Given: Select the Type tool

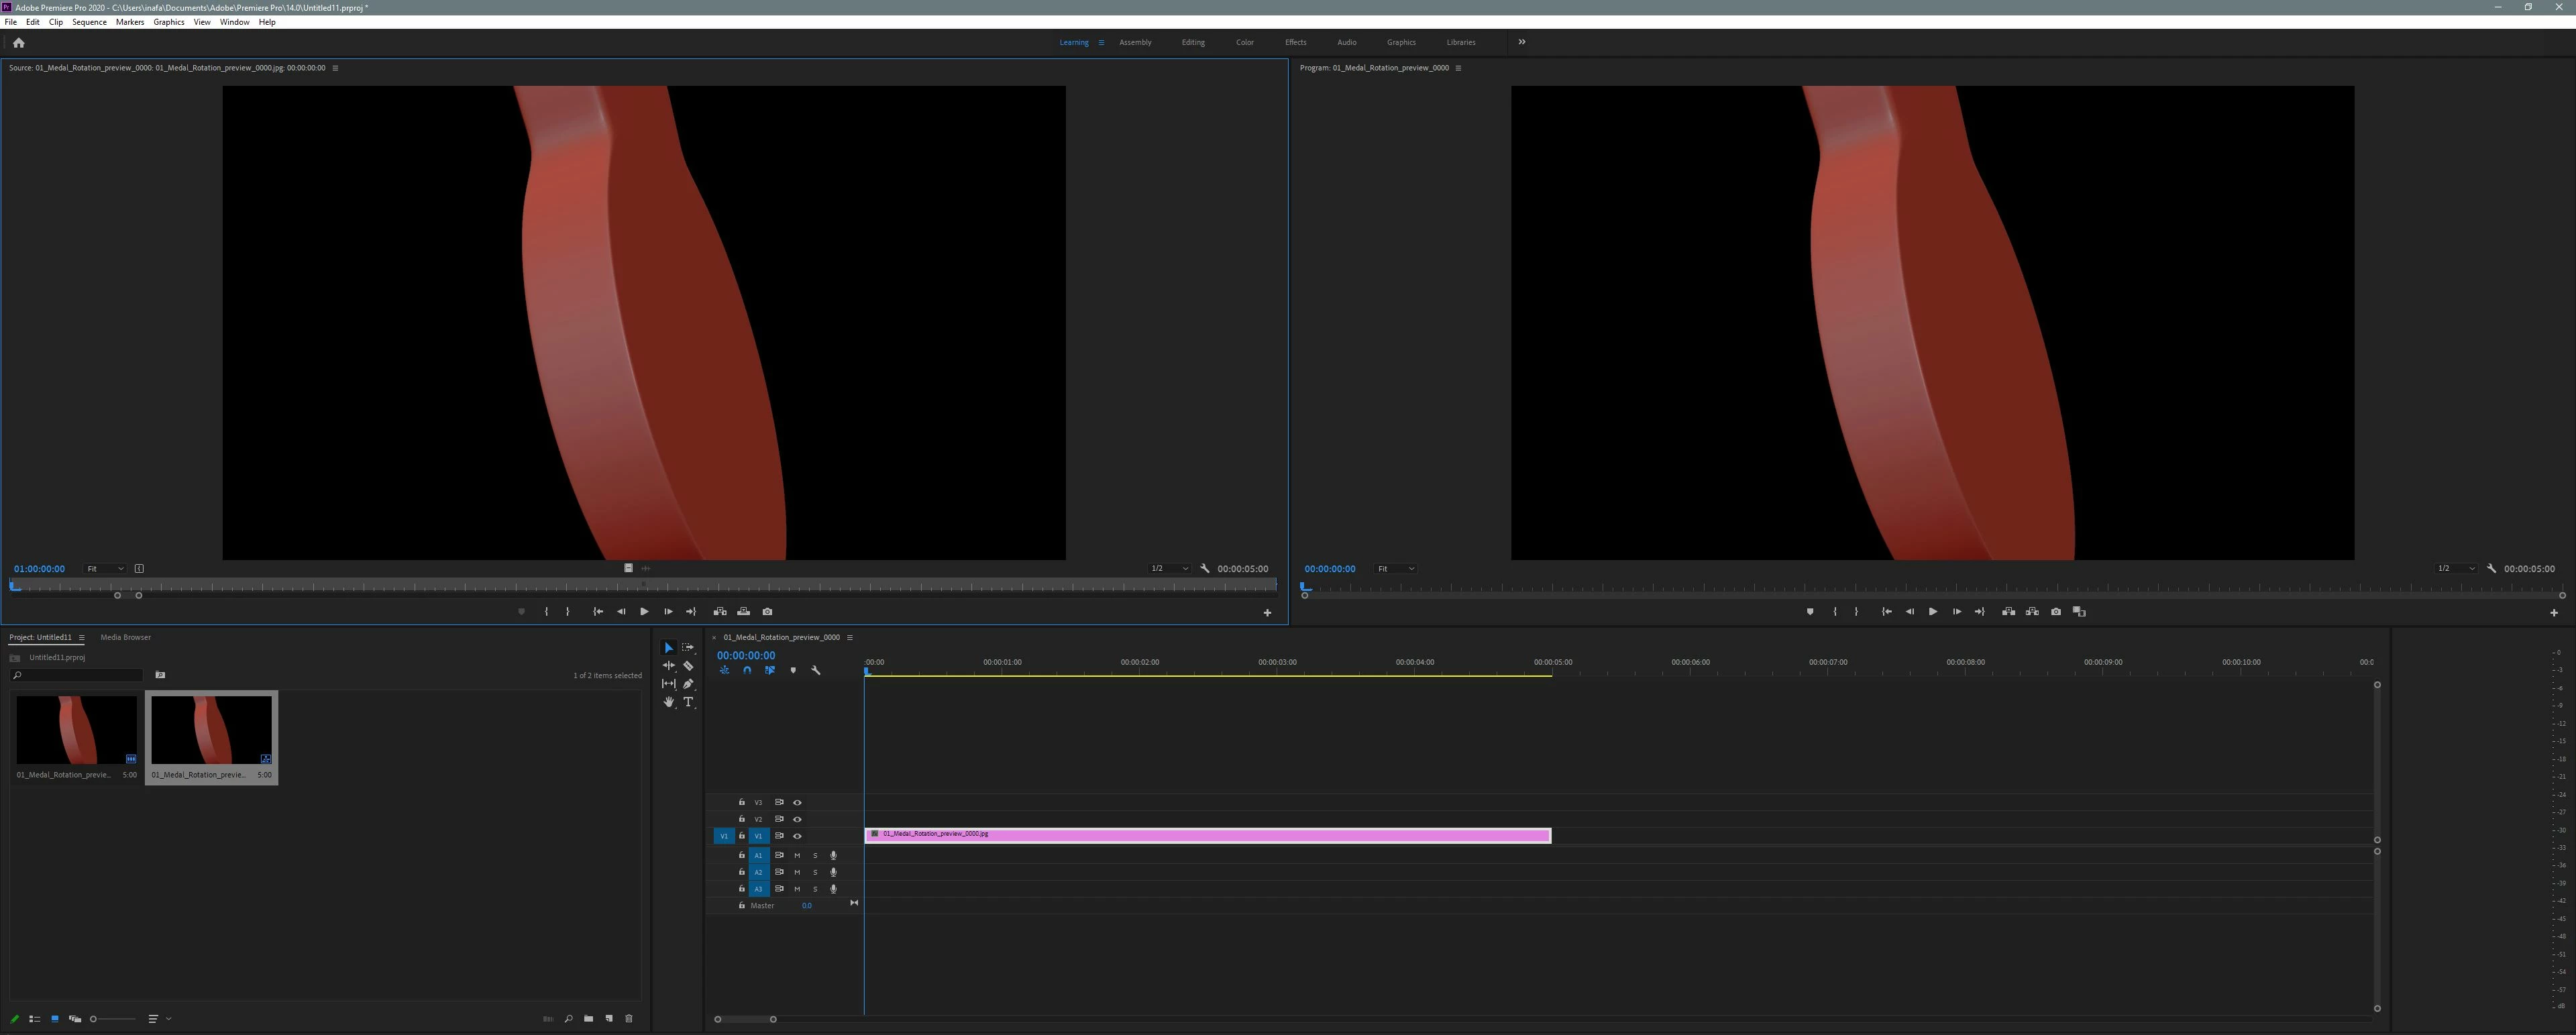Looking at the screenshot, I should pyautogui.click(x=688, y=702).
